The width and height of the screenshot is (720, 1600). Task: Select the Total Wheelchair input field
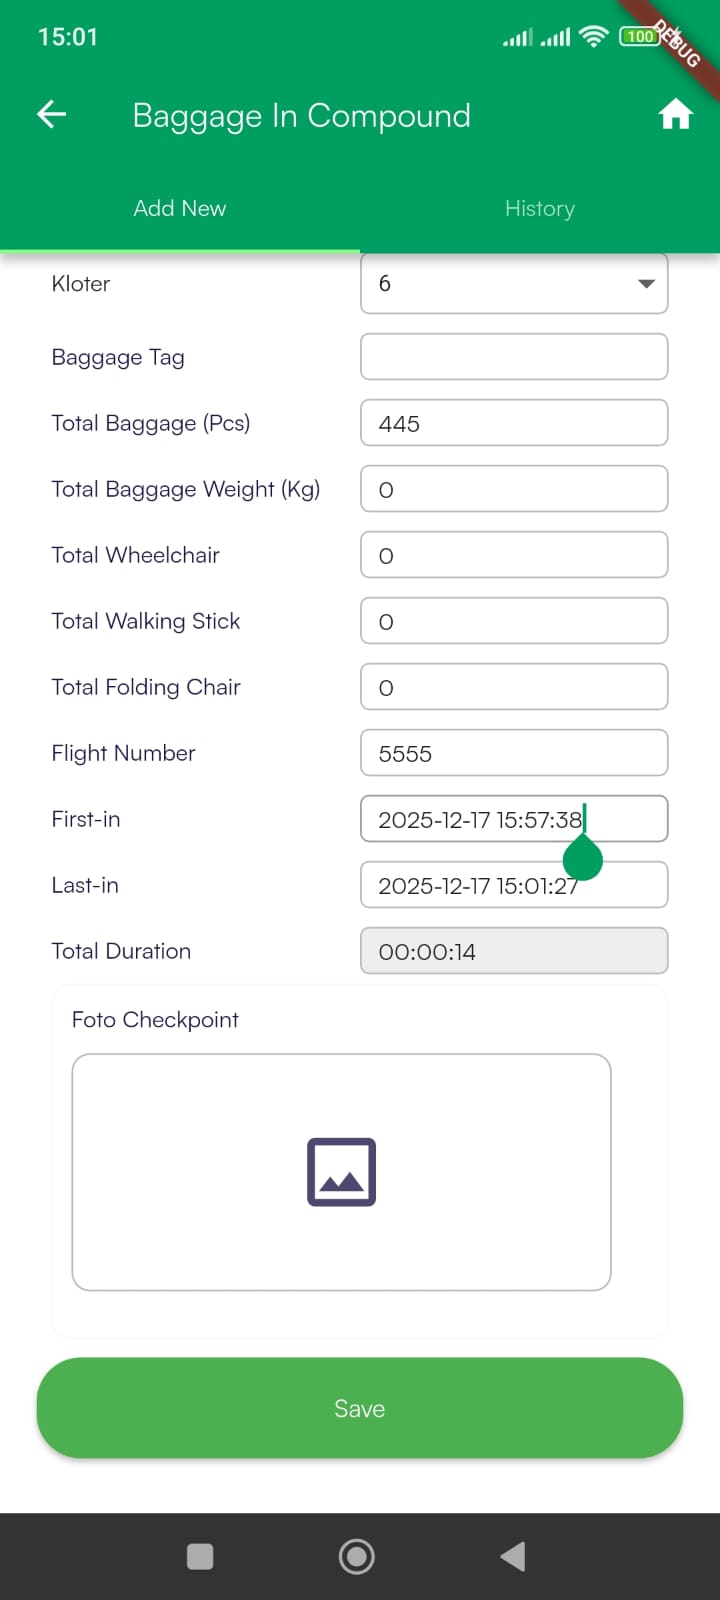click(514, 555)
